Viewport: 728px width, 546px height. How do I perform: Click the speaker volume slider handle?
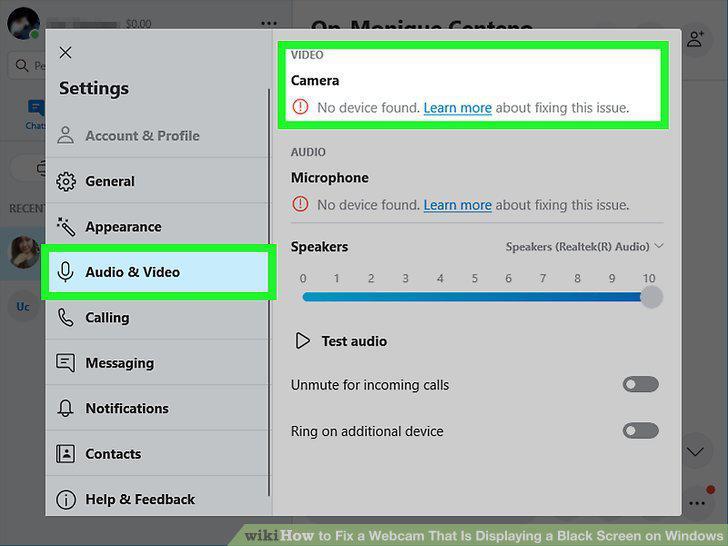tap(651, 297)
